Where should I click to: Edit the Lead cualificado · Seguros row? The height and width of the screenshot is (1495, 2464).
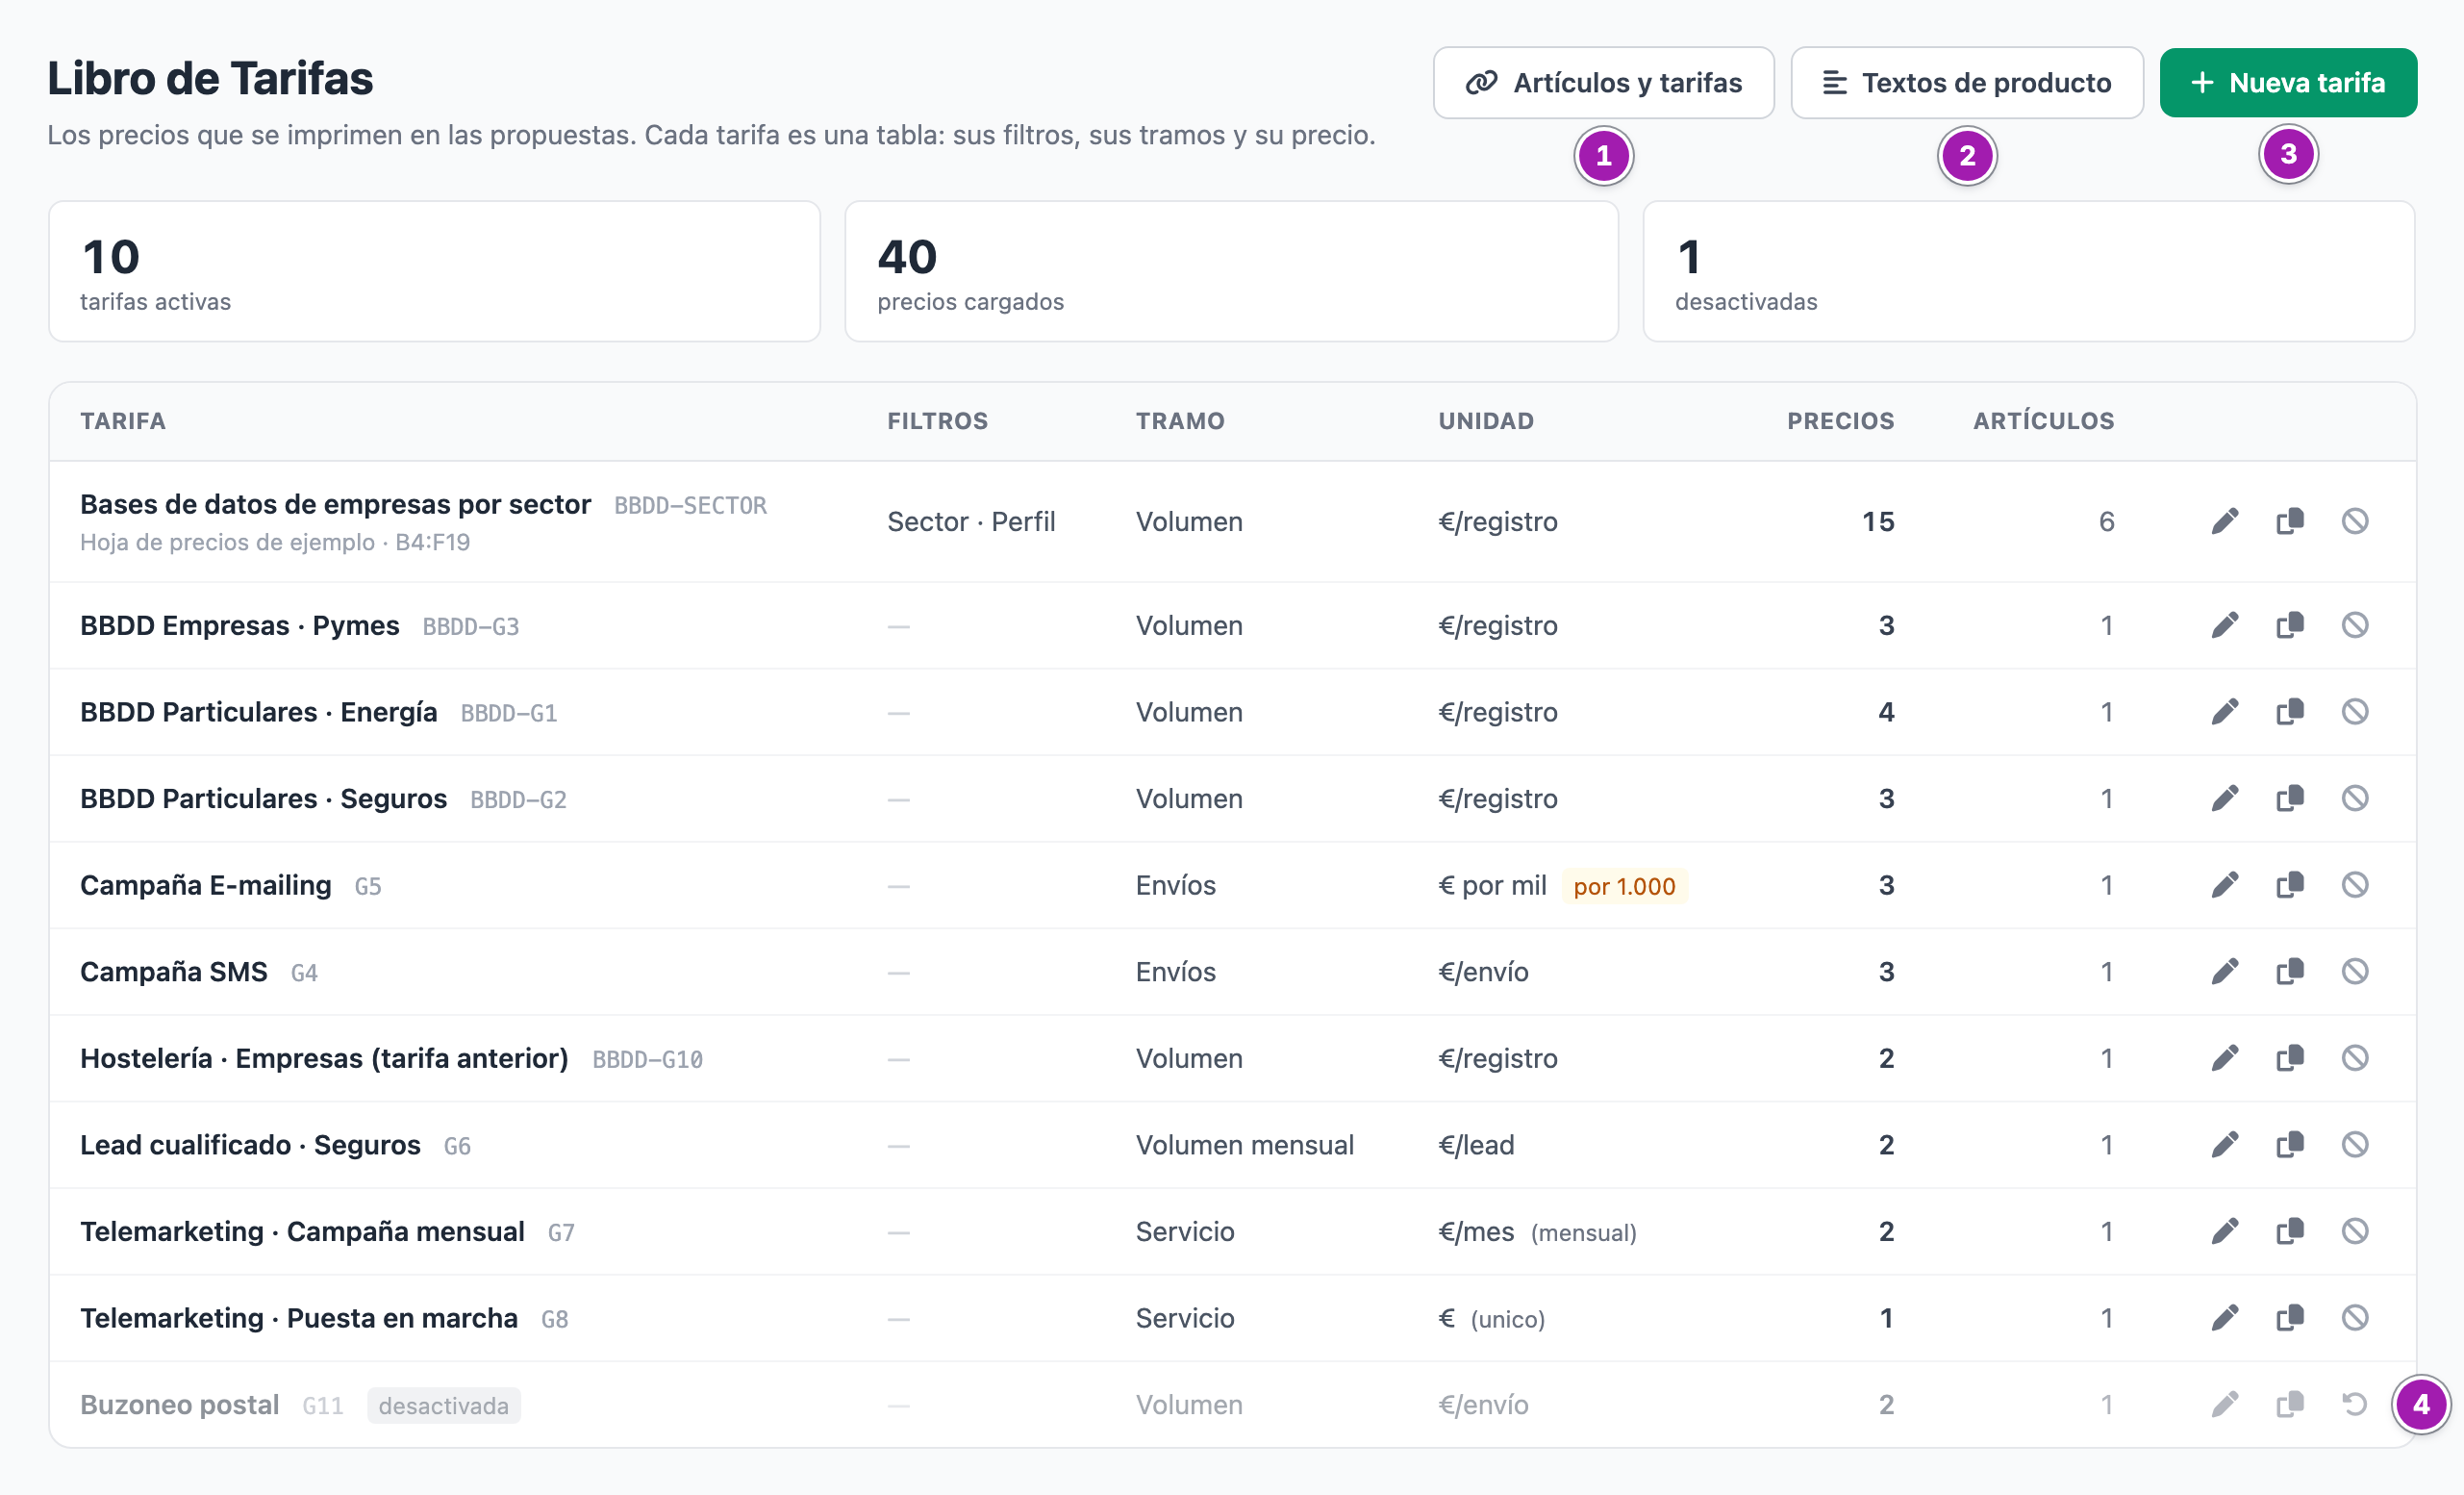click(x=2224, y=1145)
